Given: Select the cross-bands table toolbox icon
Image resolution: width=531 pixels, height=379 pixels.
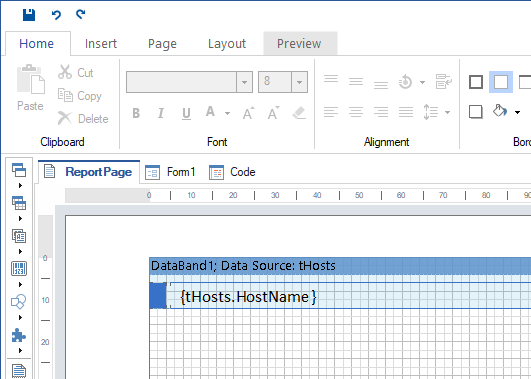Looking at the screenshot, I should click(19, 203).
